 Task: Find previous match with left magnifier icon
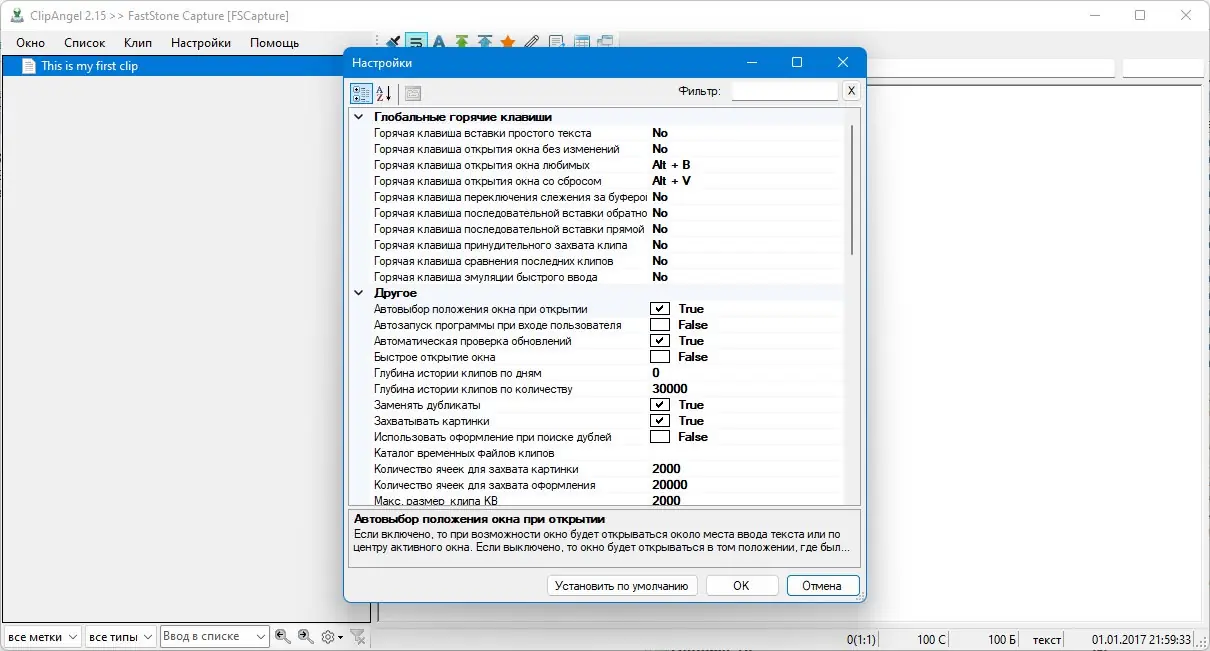[283, 636]
